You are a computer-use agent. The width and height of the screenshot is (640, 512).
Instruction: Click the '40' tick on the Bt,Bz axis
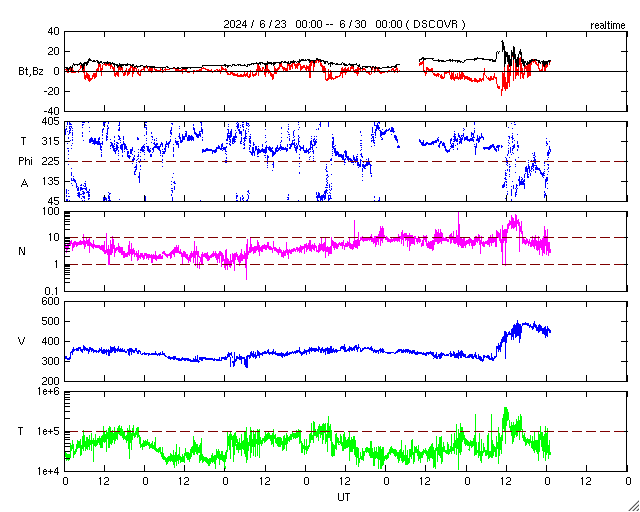coord(54,31)
